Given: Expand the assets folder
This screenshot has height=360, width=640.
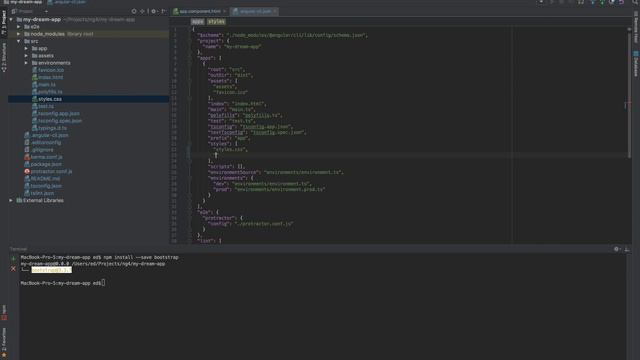Looking at the screenshot, I should (27, 56).
